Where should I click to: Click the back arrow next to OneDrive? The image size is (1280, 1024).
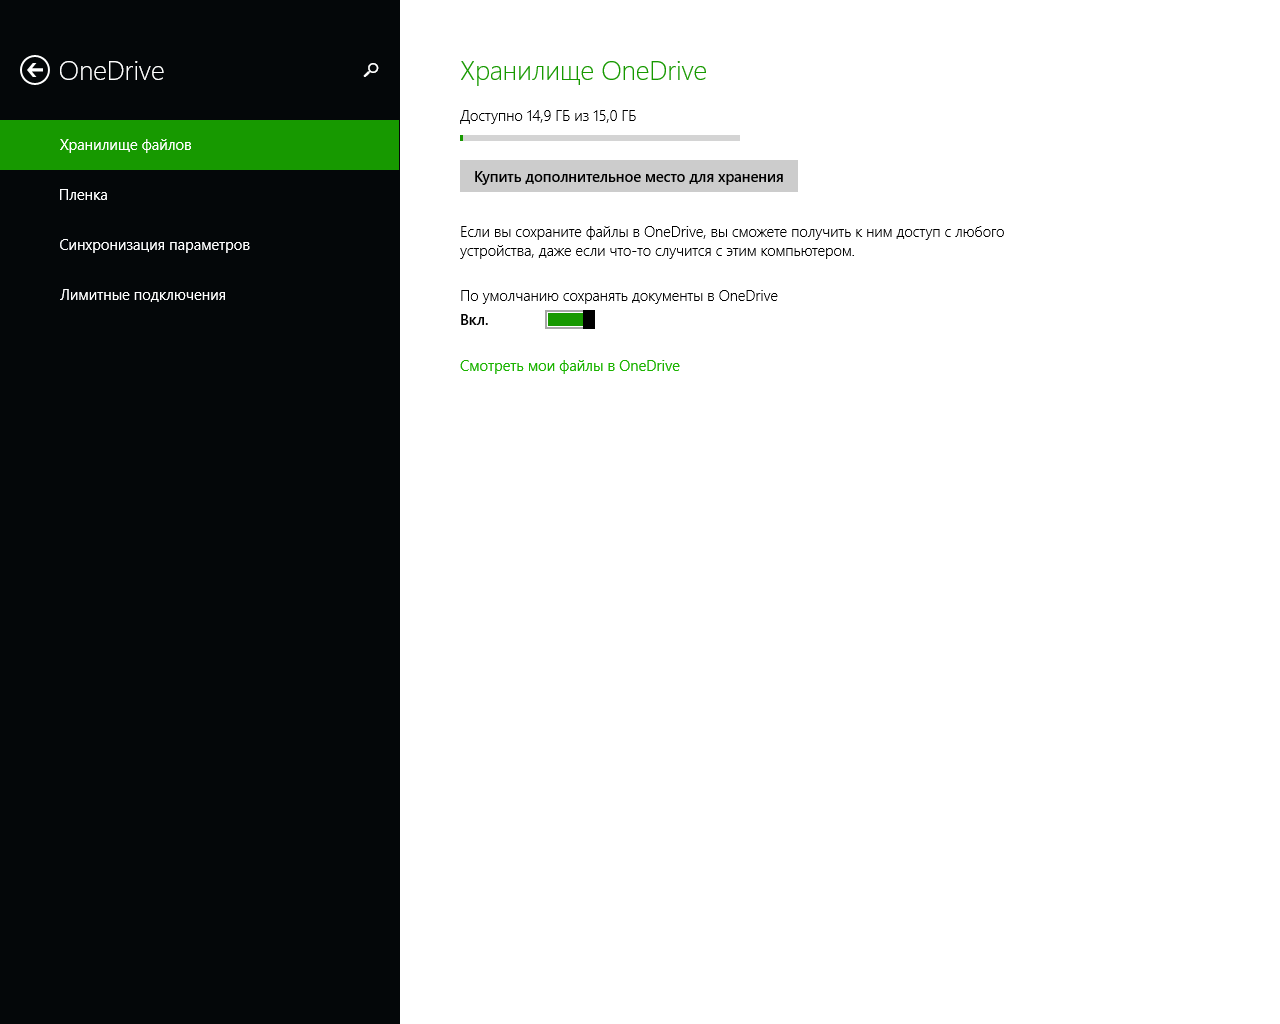coord(35,70)
